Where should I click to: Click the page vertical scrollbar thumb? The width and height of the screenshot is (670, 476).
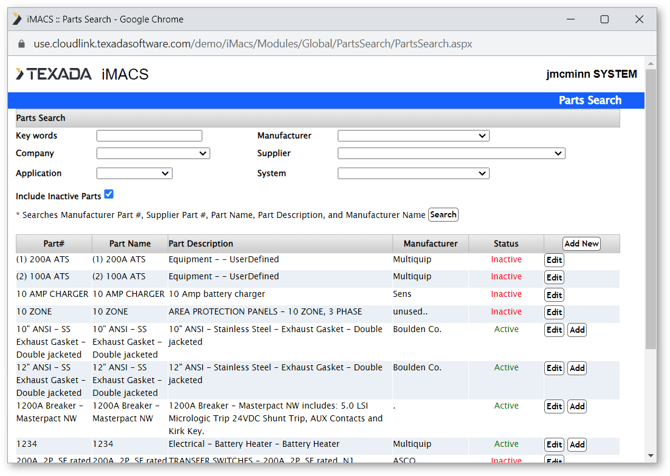[x=651, y=209]
